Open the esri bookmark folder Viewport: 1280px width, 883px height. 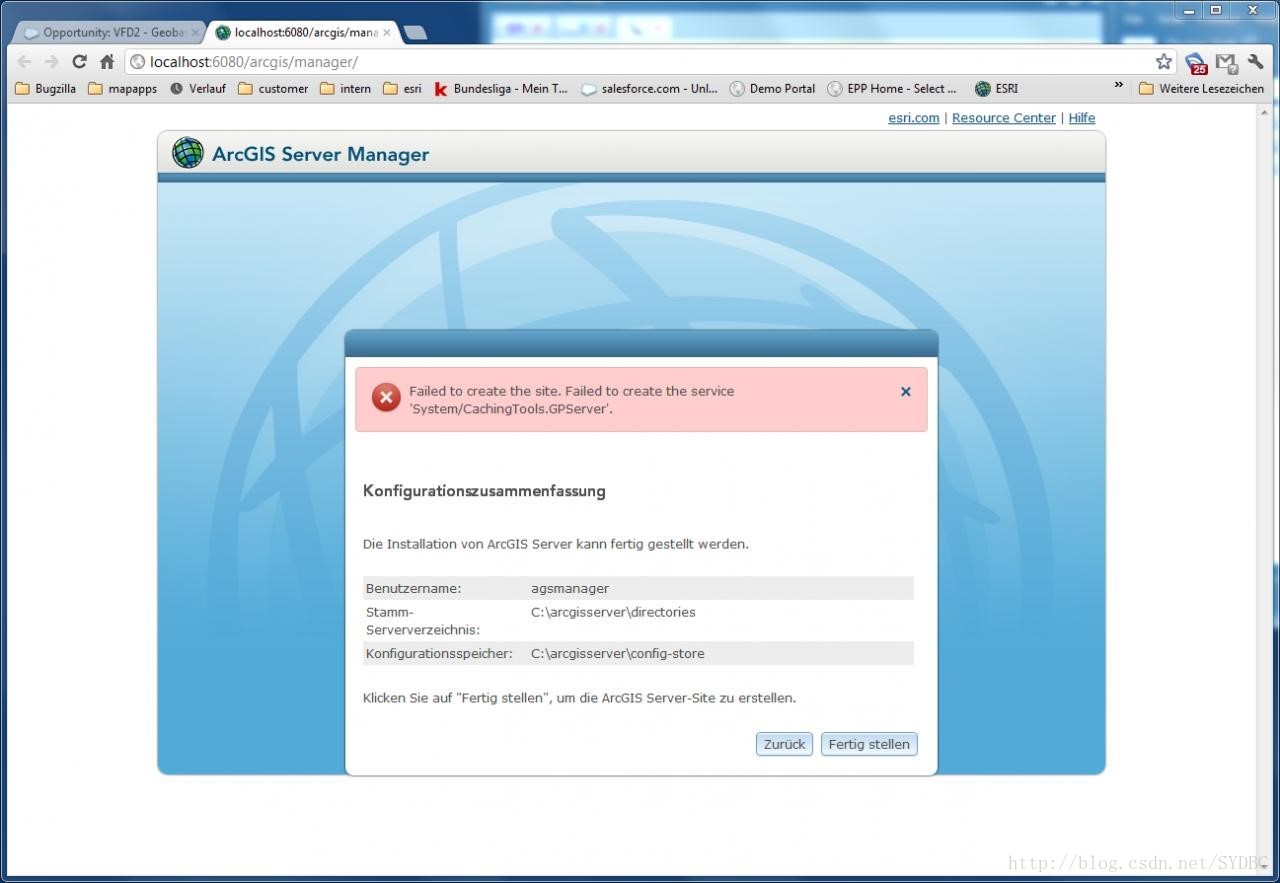[402, 88]
